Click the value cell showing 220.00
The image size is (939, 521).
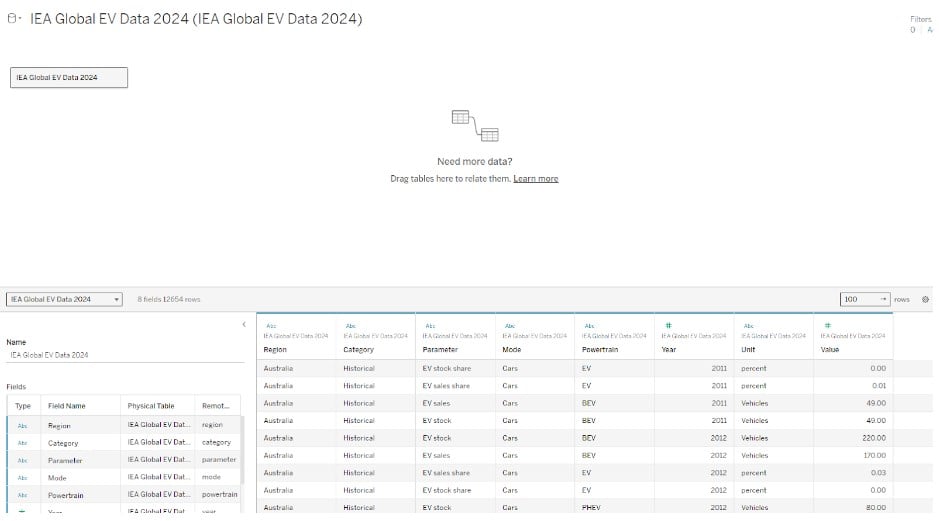tap(853, 438)
